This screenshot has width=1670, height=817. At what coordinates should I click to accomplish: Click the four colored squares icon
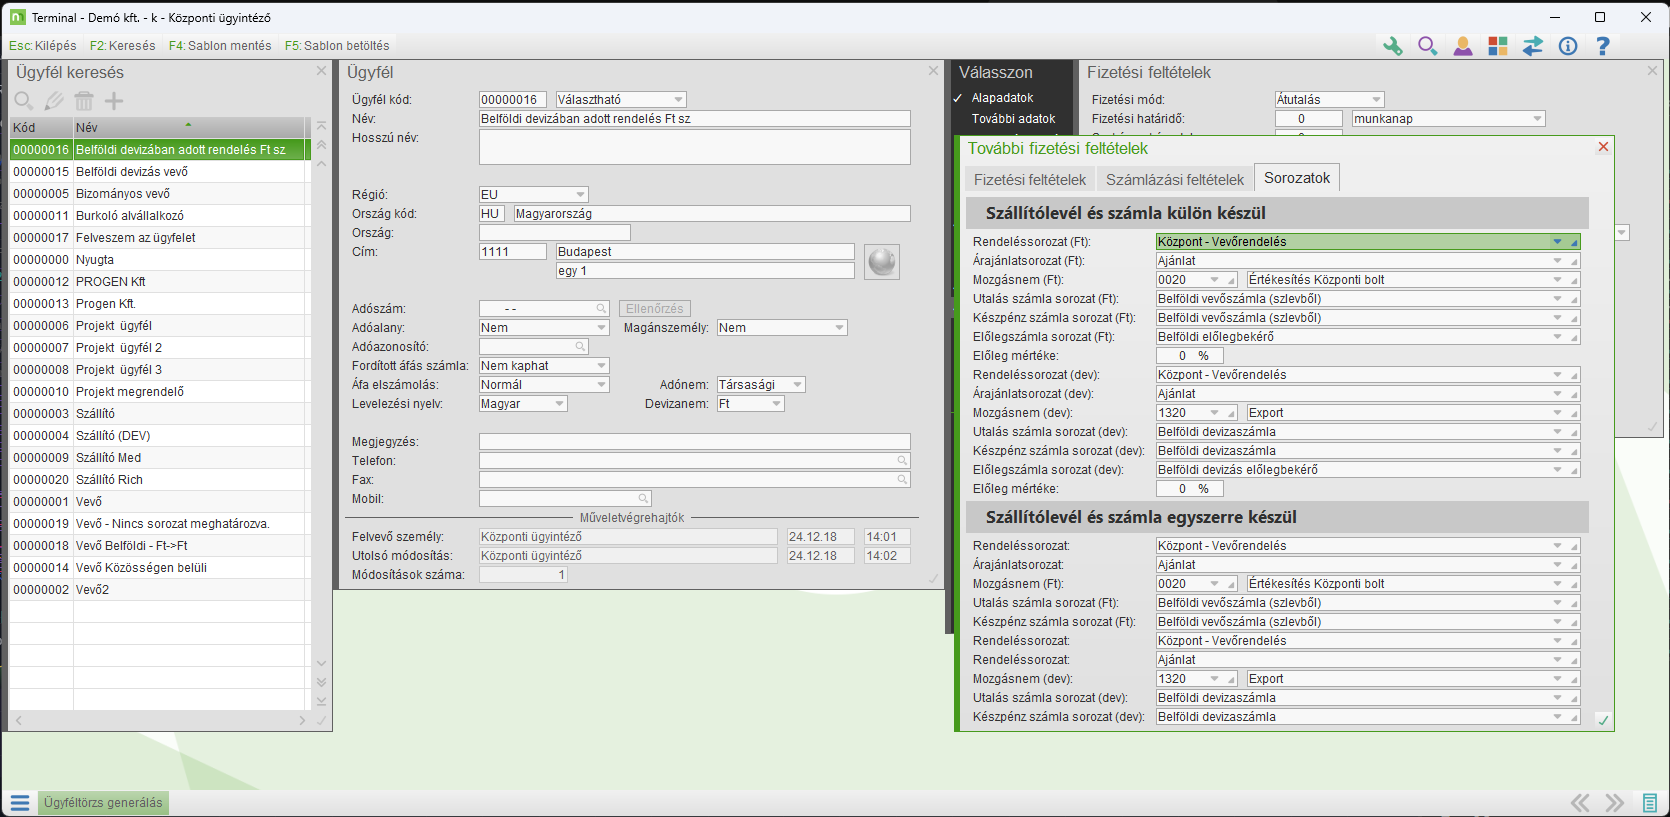[x=1497, y=46]
